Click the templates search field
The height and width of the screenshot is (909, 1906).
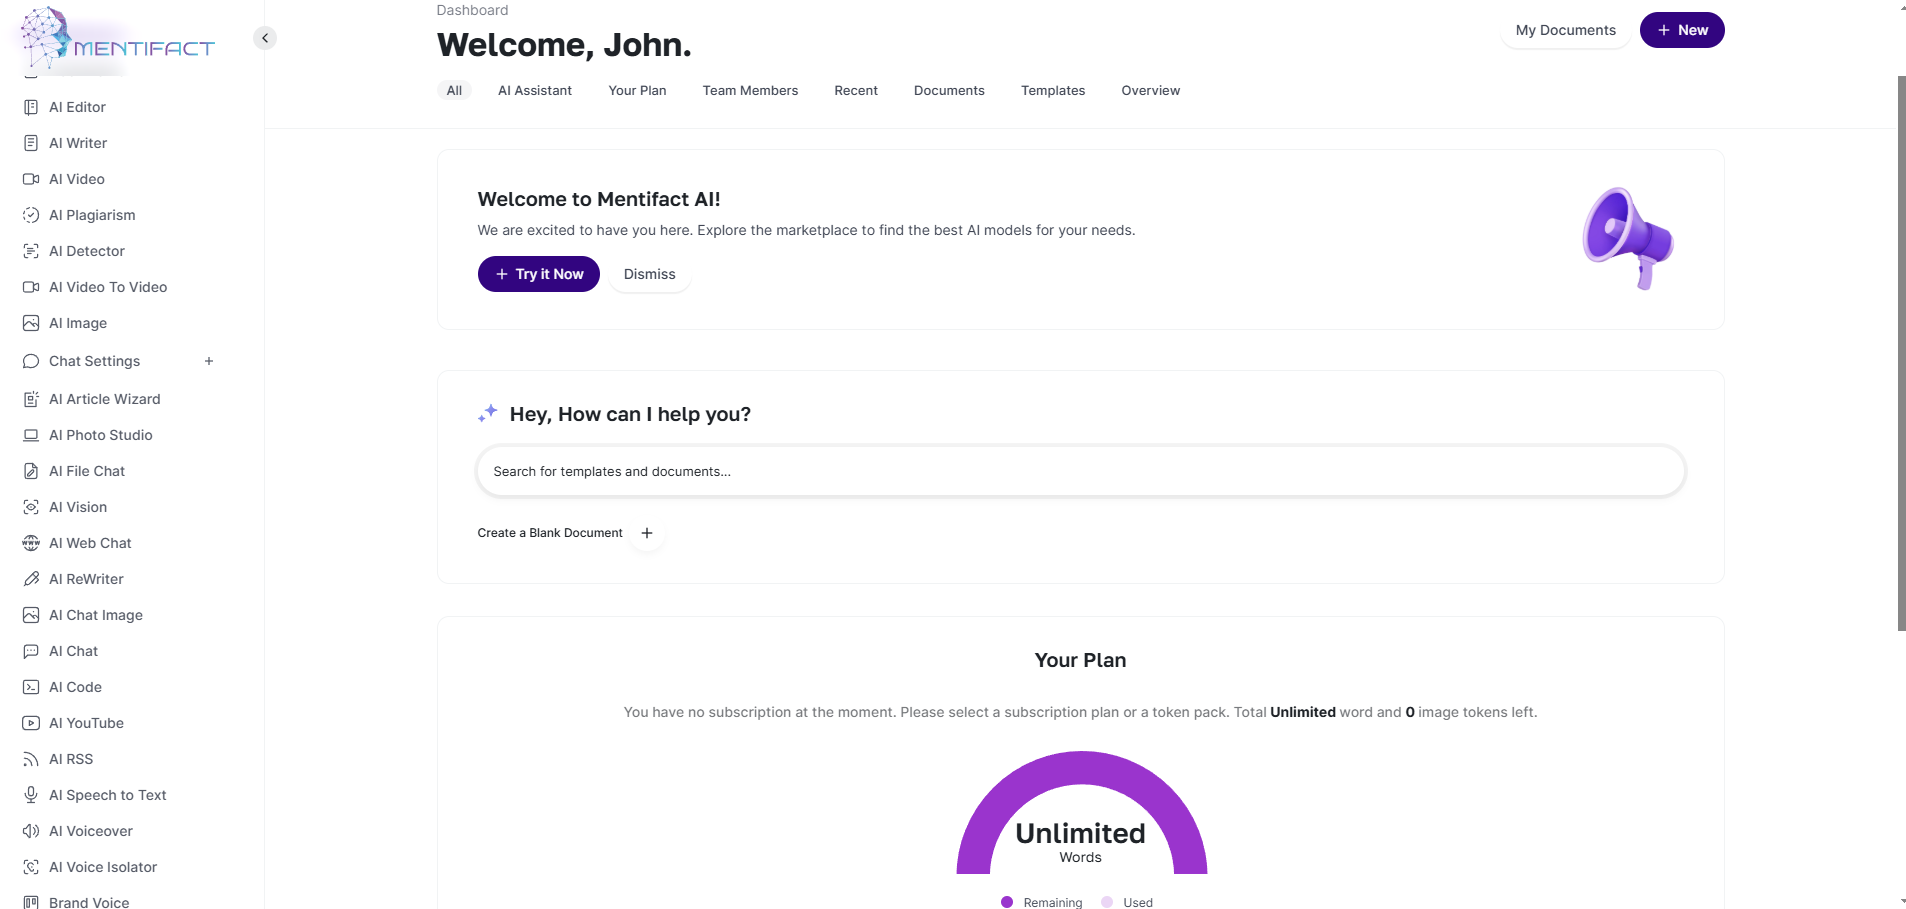(1079, 471)
